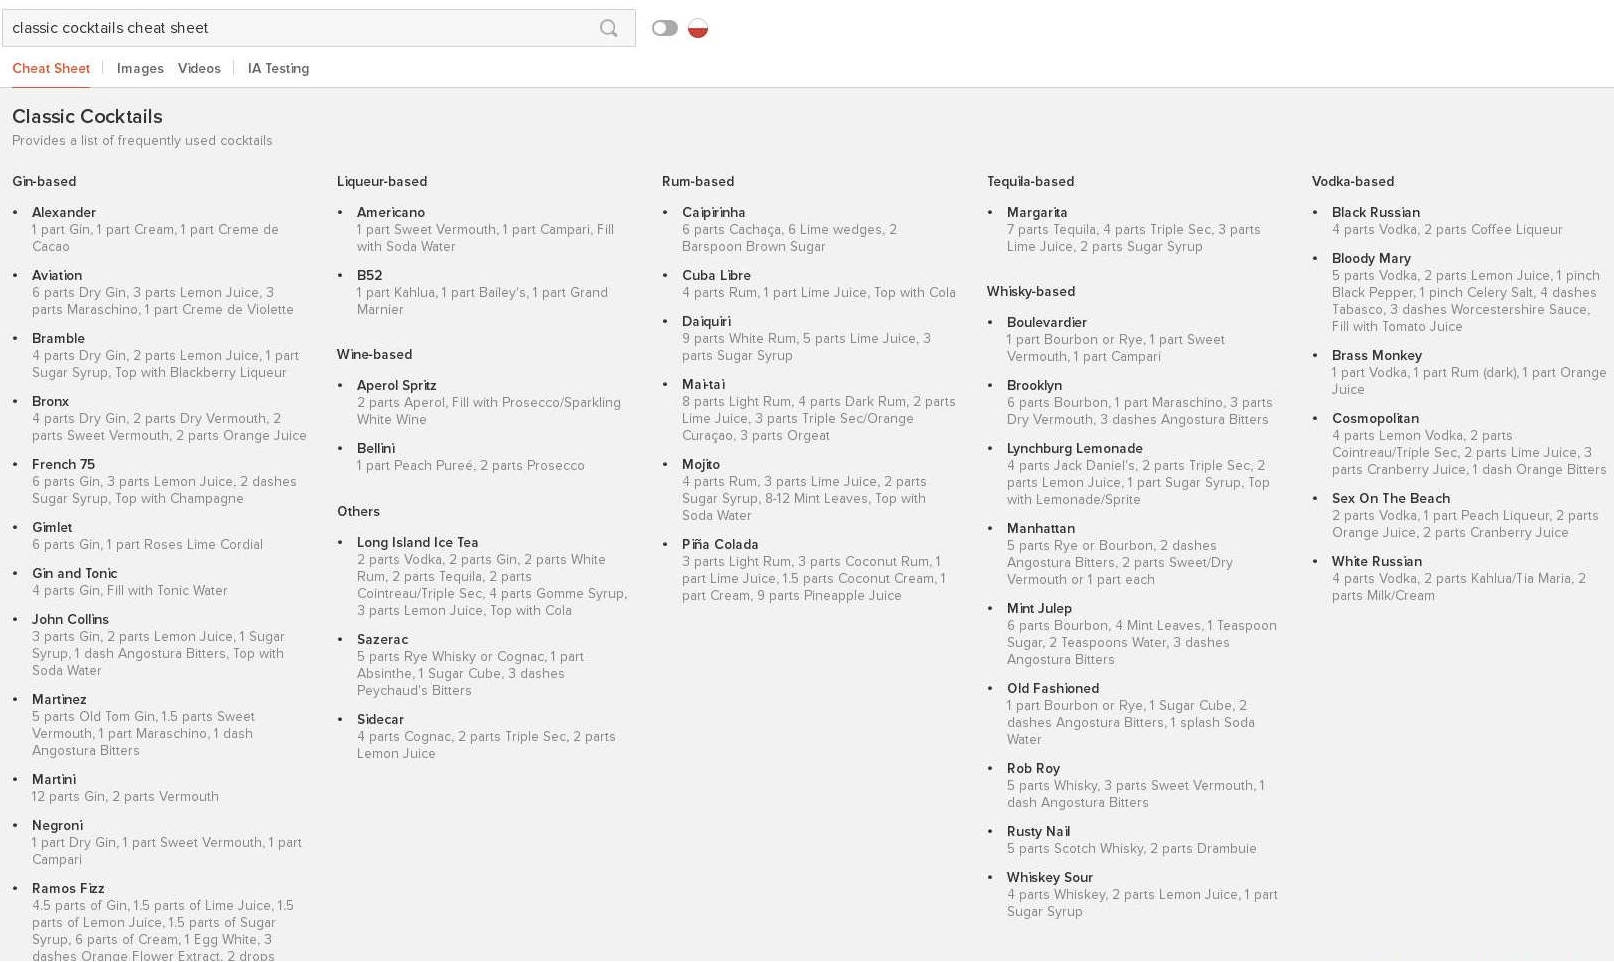
Task: Click the Long Island Ice Tea entry
Action: [417, 543]
